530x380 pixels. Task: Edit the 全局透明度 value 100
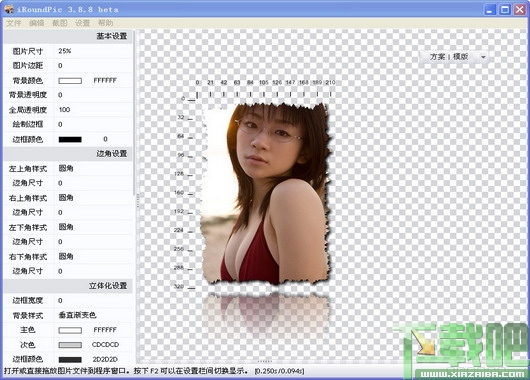click(93, 110)
